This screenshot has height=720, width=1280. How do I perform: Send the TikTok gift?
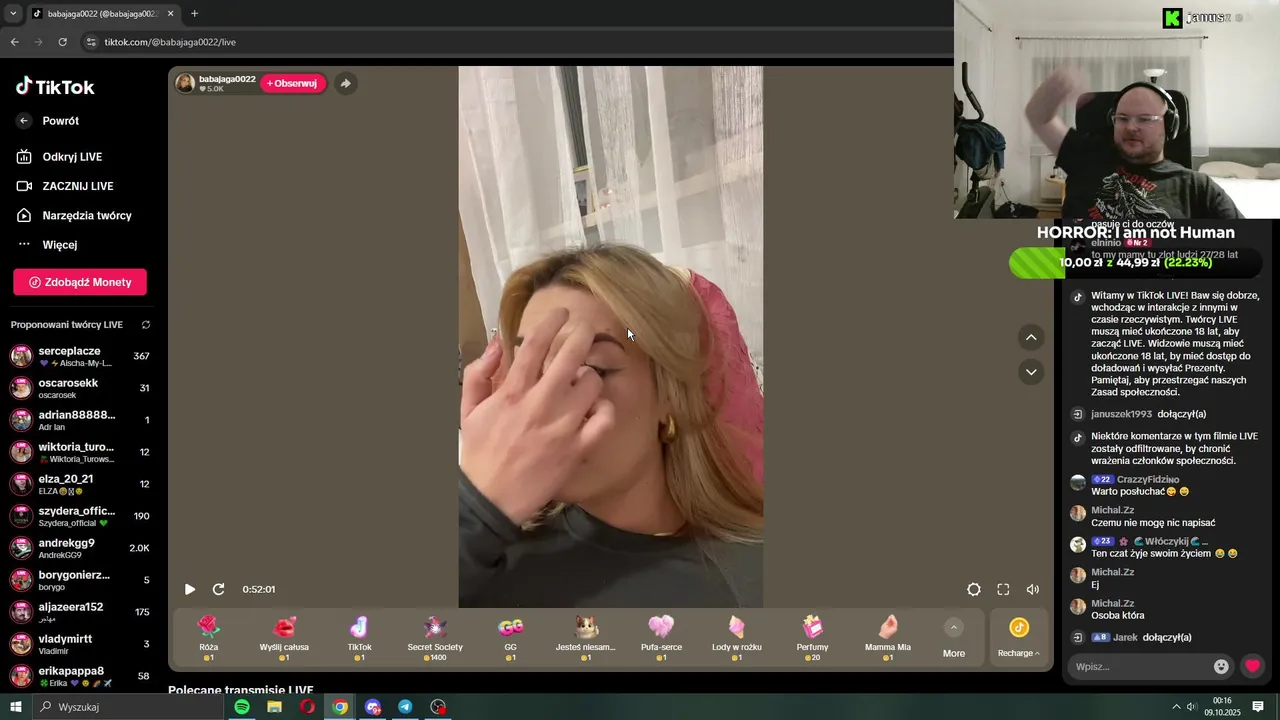(x=359, y=637)
